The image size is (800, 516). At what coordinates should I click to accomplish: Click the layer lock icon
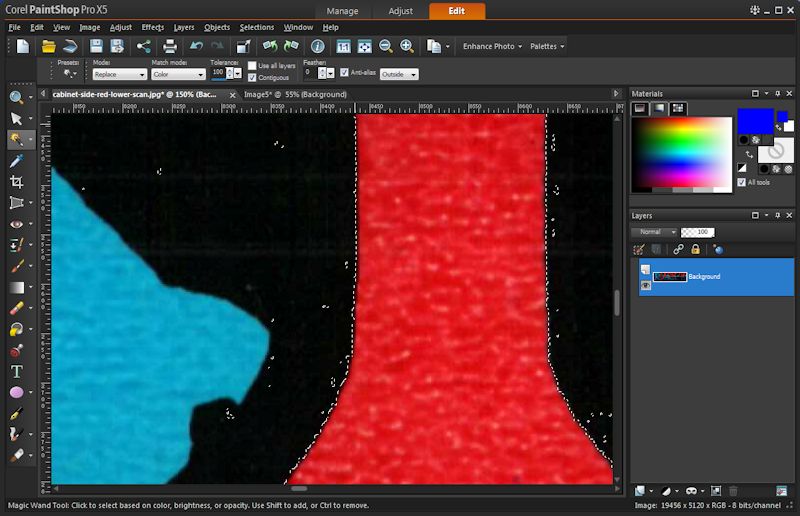pyautogui.click(x=697, y=249)
